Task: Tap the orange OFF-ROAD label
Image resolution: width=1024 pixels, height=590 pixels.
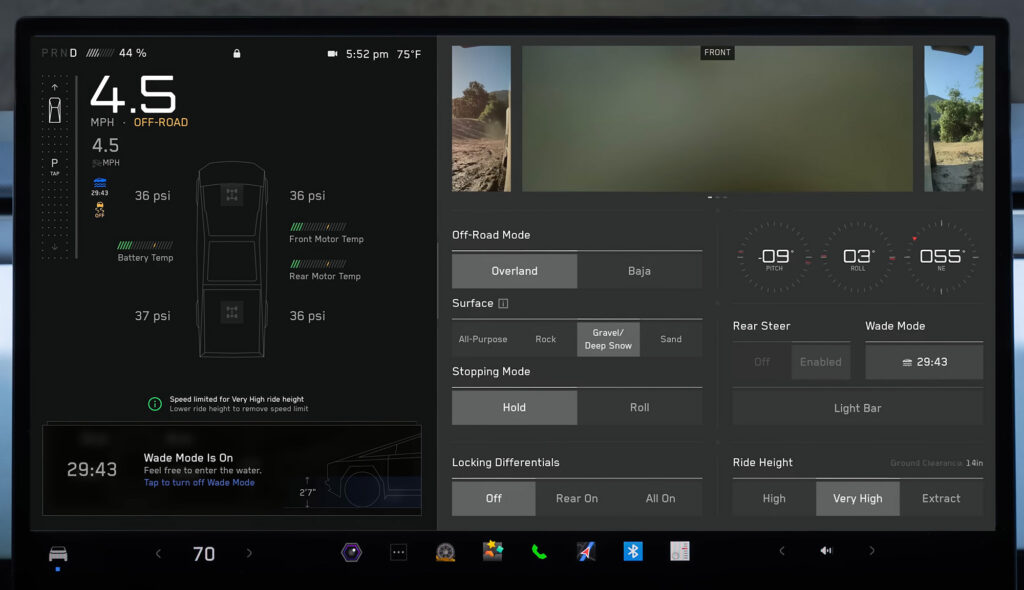Action: [x=161, y=122]
